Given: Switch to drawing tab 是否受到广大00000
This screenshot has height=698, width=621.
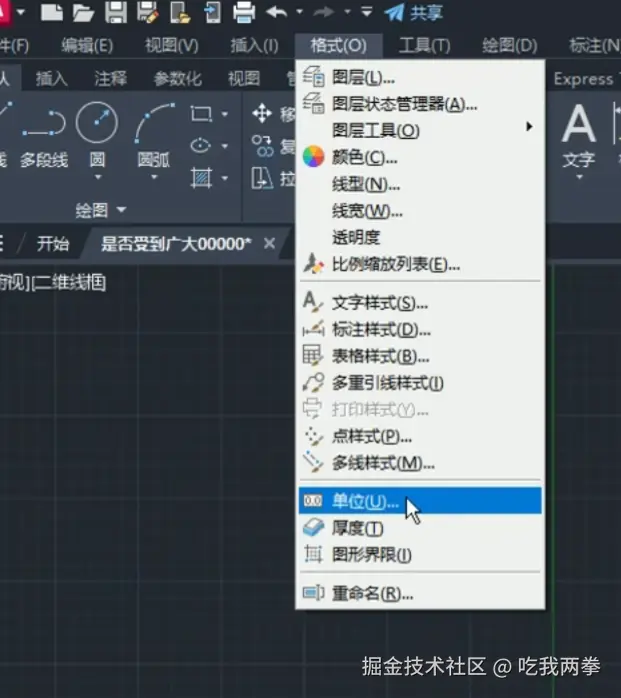Looking at the screenshot, I should (176, 244).
